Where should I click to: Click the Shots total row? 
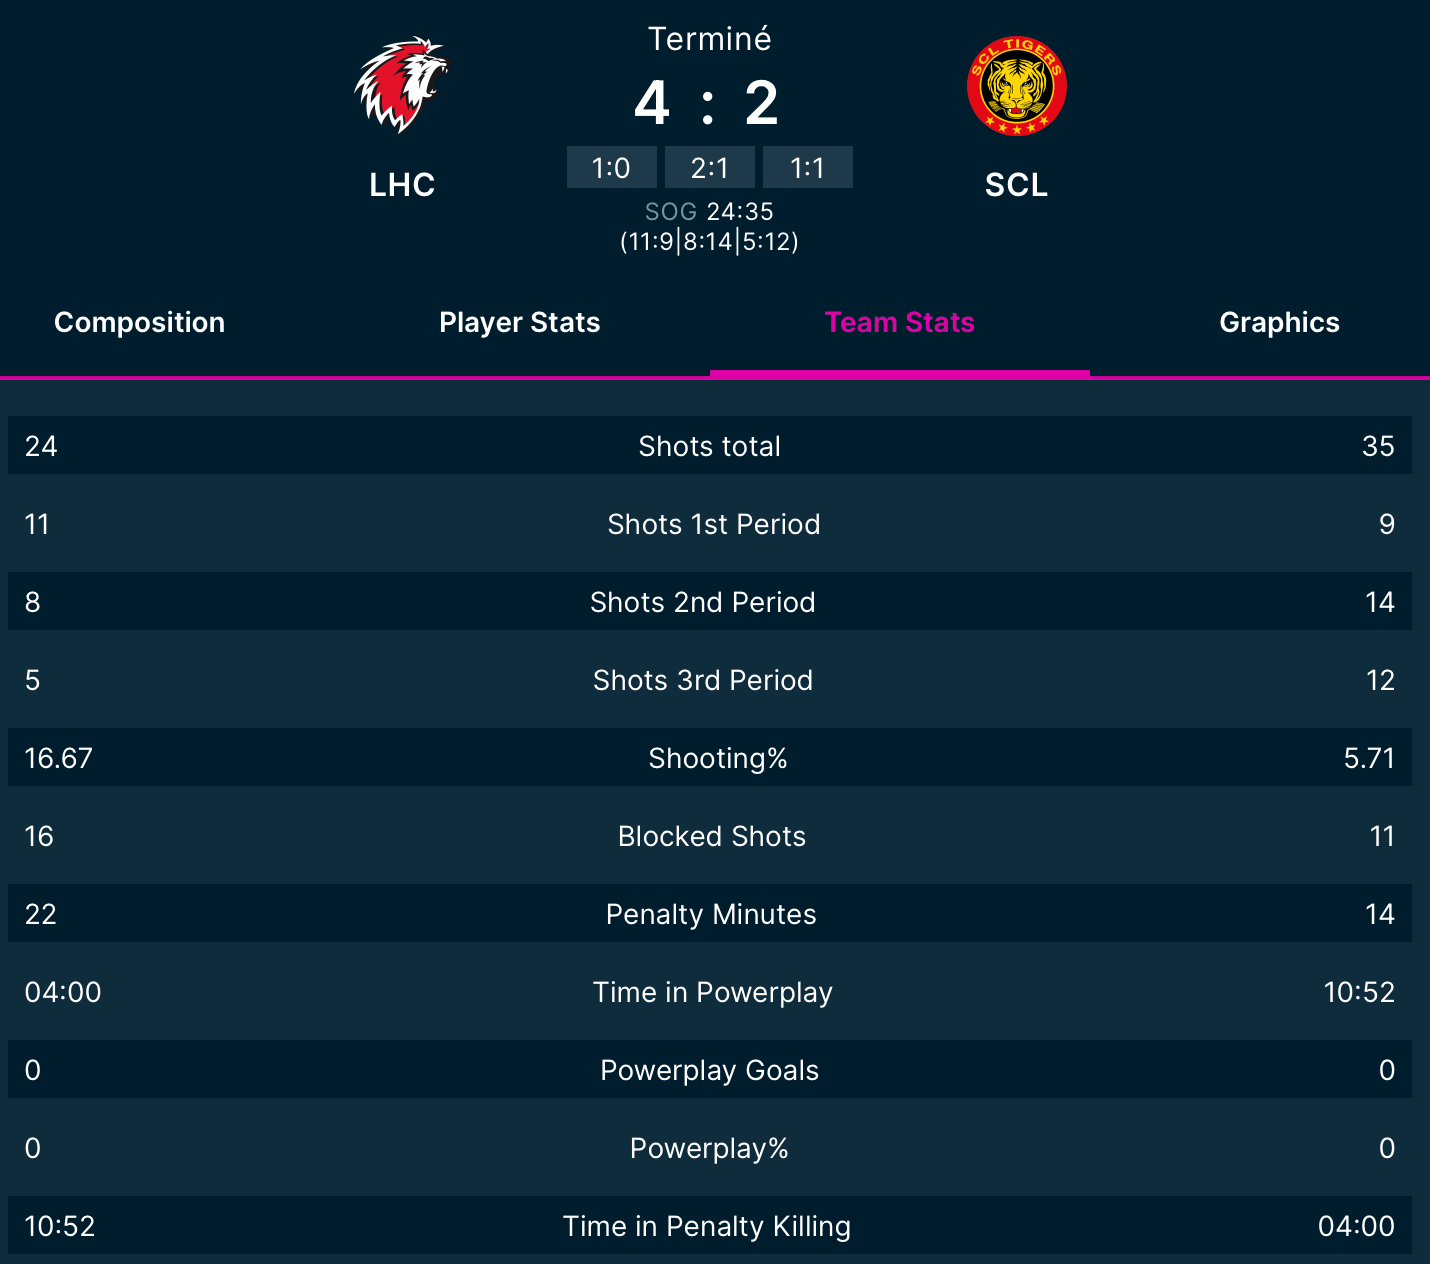coord(710,445)
